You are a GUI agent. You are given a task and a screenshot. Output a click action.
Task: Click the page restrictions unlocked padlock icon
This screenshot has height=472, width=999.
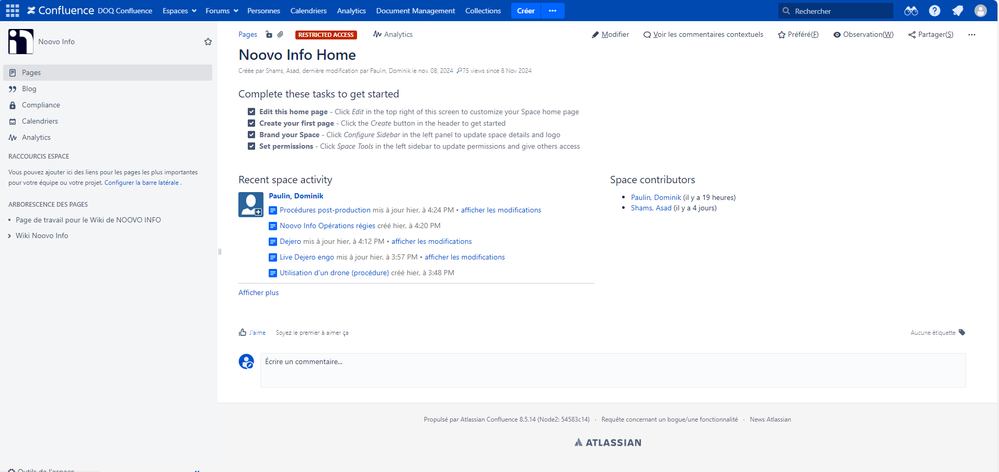pos(269,34)
